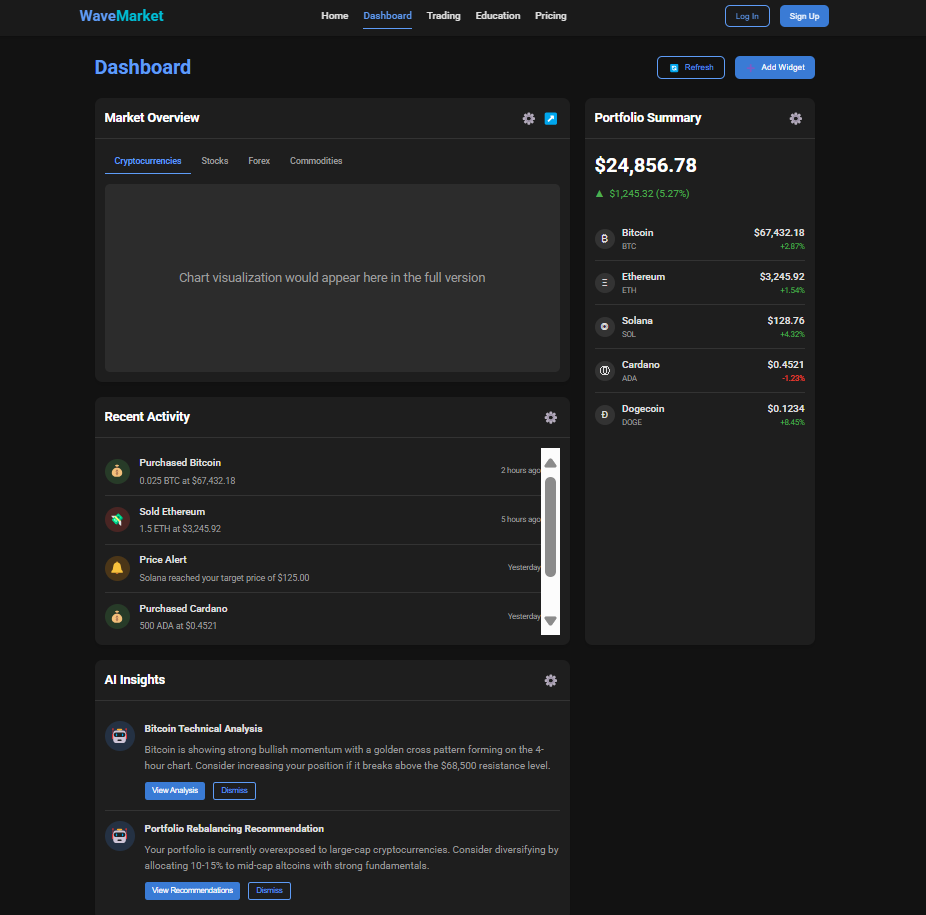Click the Purchased Bitcoin money bag icon
The width and height of the screenshot is (926, 915).
coord(117,471)
